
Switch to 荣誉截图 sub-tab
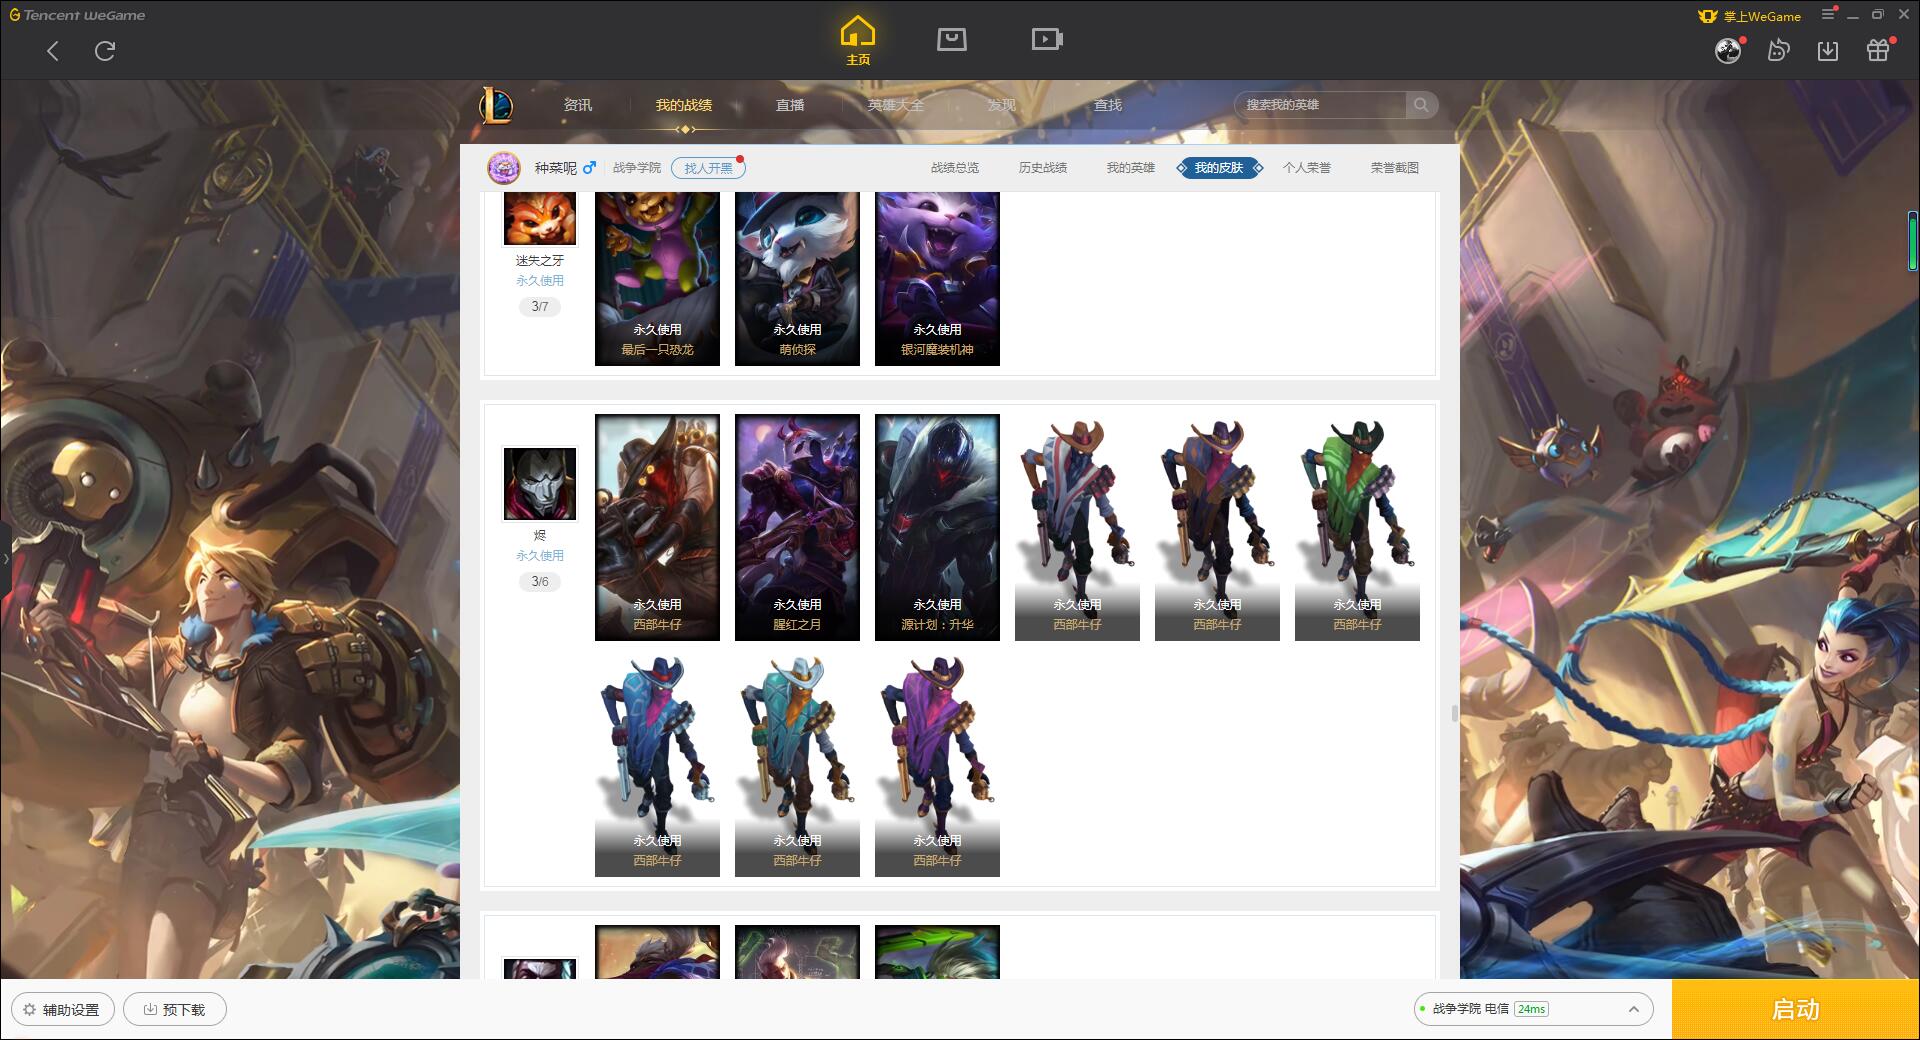coord(1395,168)
